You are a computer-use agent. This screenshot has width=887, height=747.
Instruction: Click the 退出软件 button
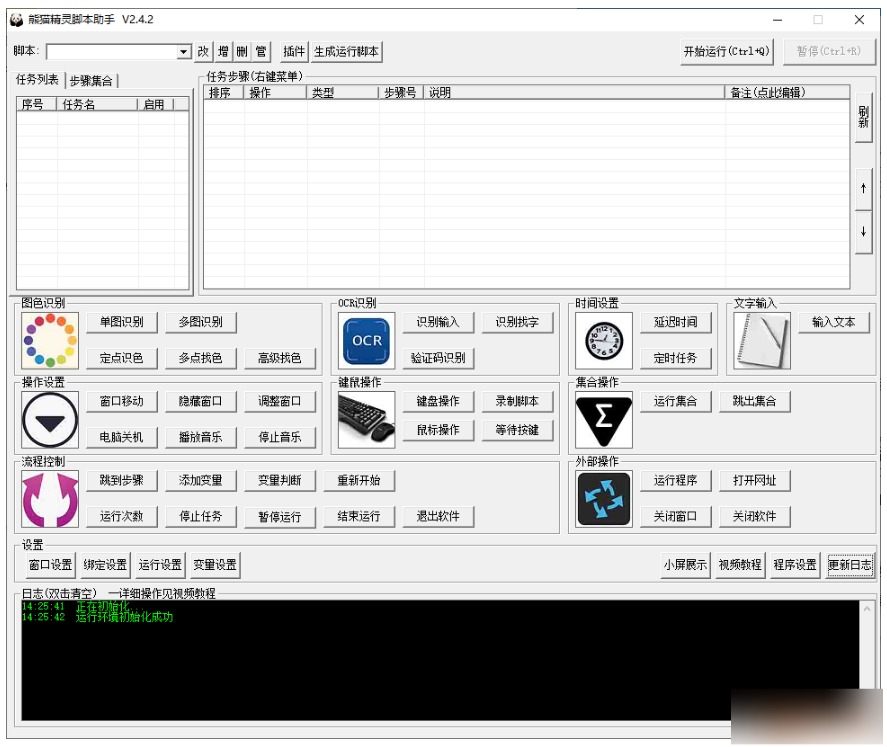coord(438,516)
